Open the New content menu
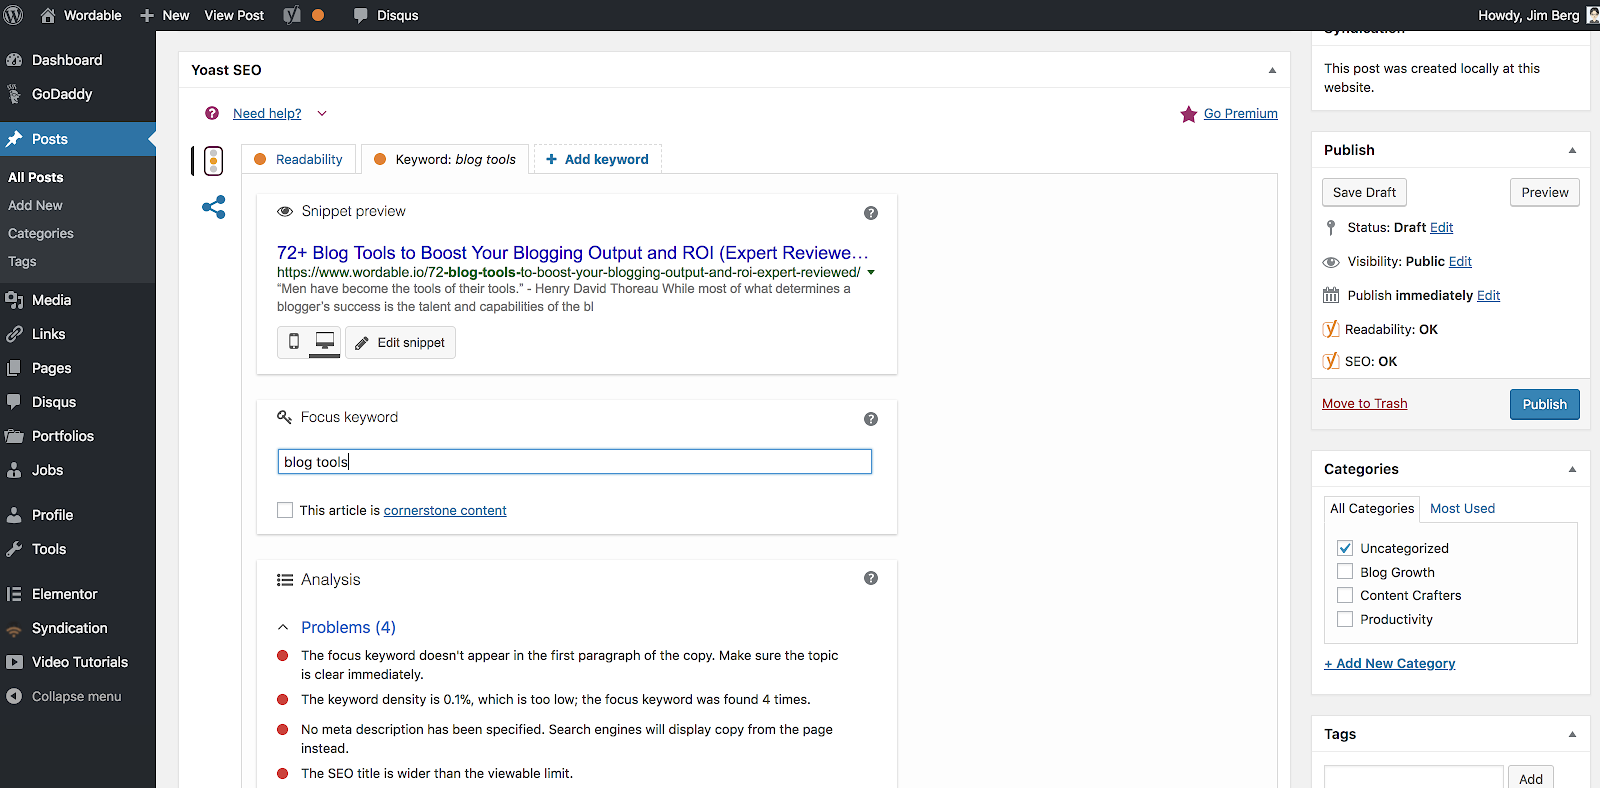1600x788 pixels. point(164,15)
